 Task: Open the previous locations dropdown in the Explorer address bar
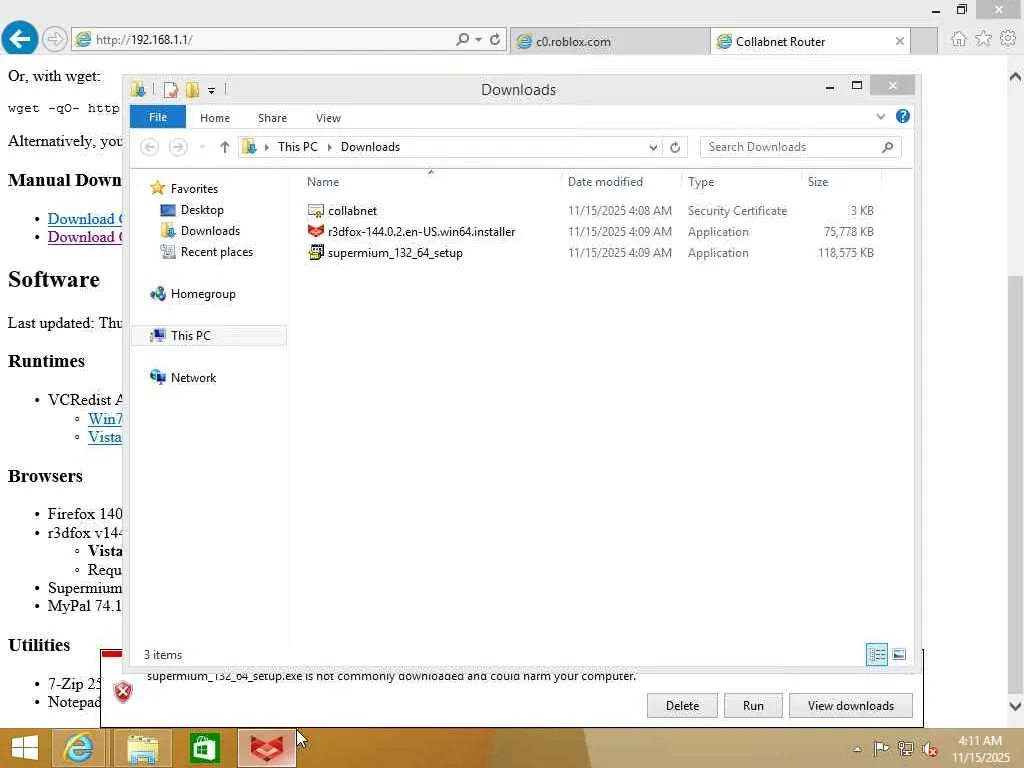point(653,147)
